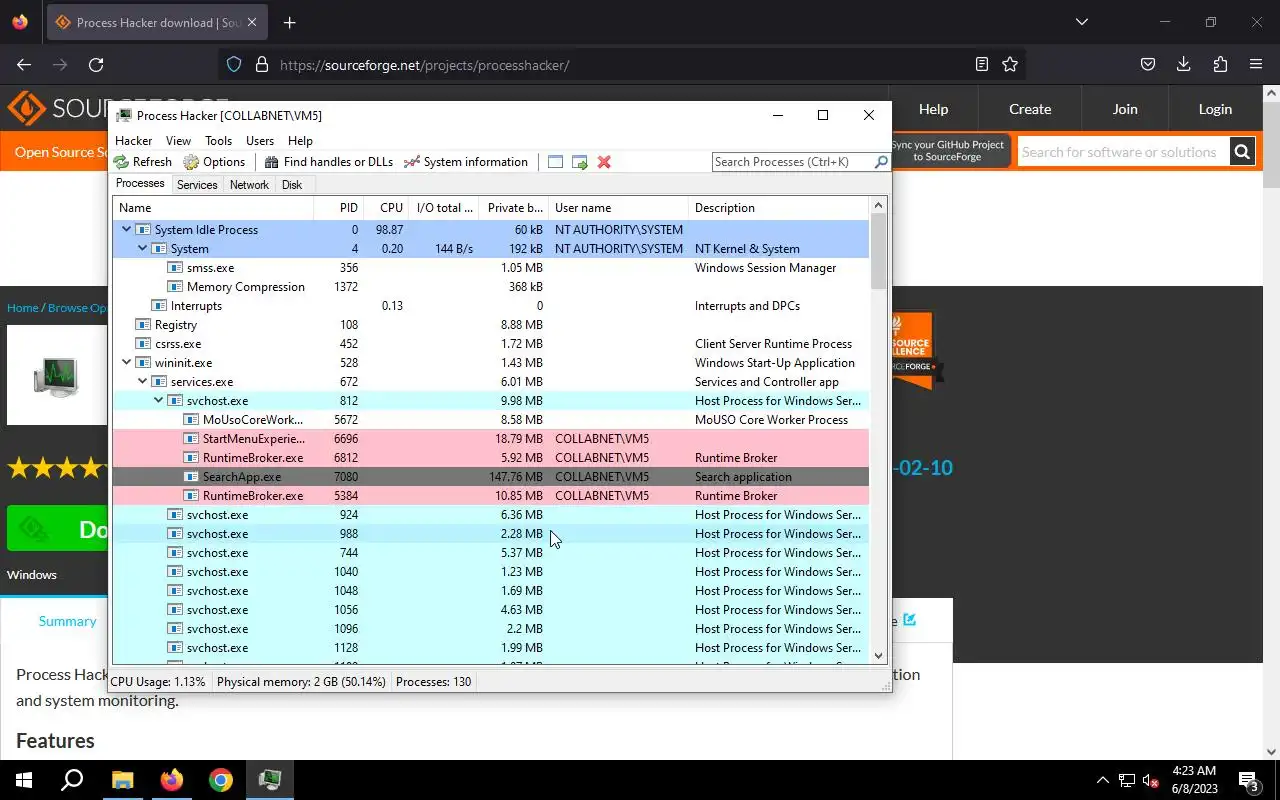
Task: Open the View menu
Action: tap(178, 141)
